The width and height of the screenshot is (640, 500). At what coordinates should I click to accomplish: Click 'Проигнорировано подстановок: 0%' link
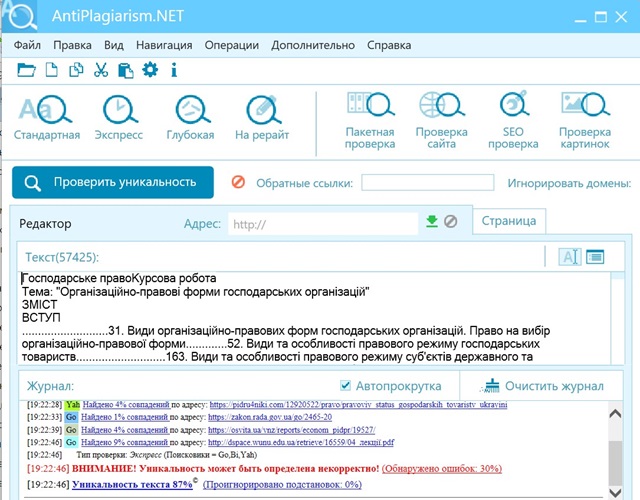click(x=282, y=484)
